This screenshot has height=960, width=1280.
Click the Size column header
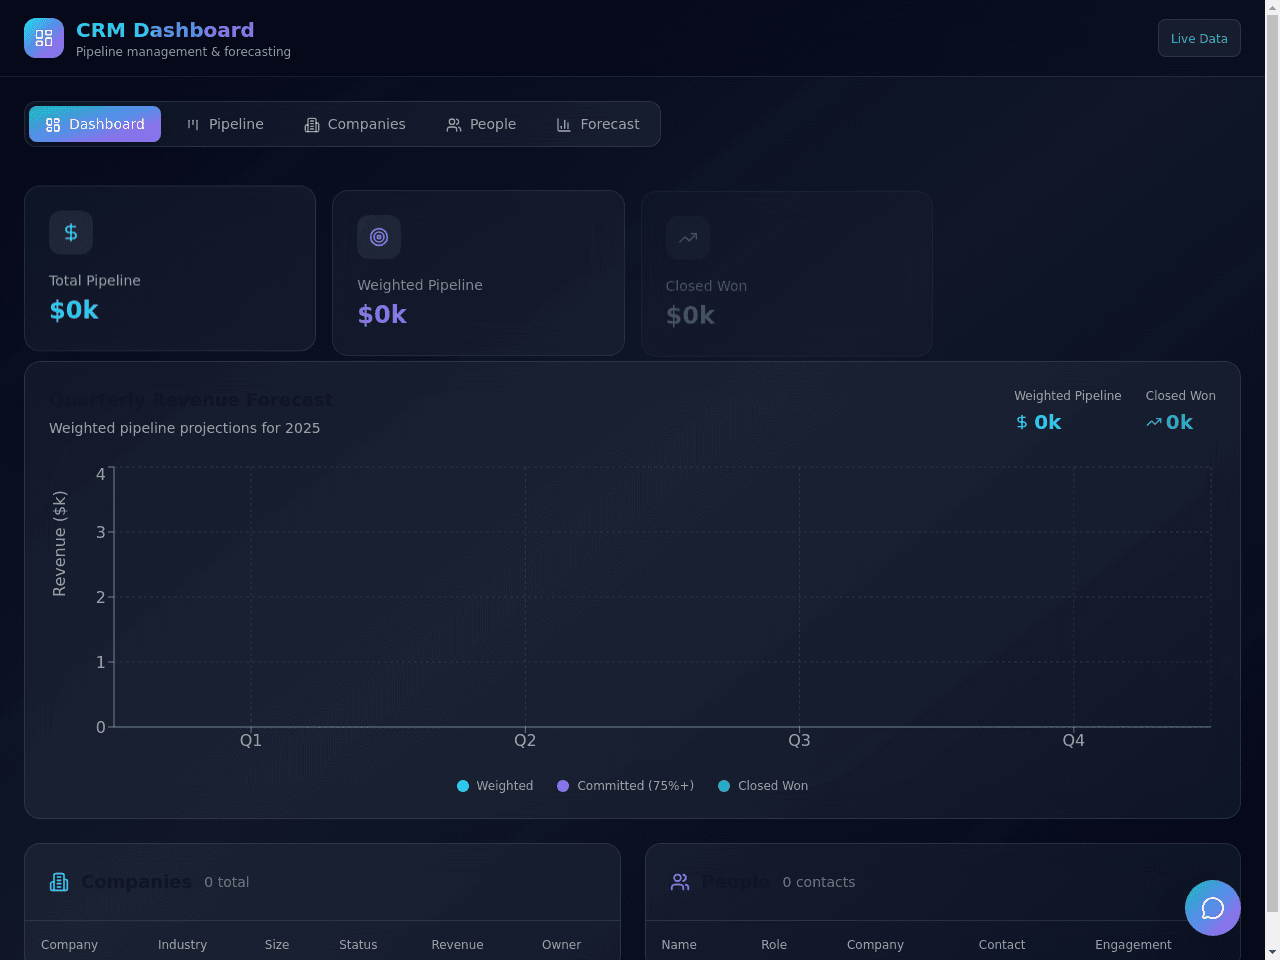(x=277, y=945)
